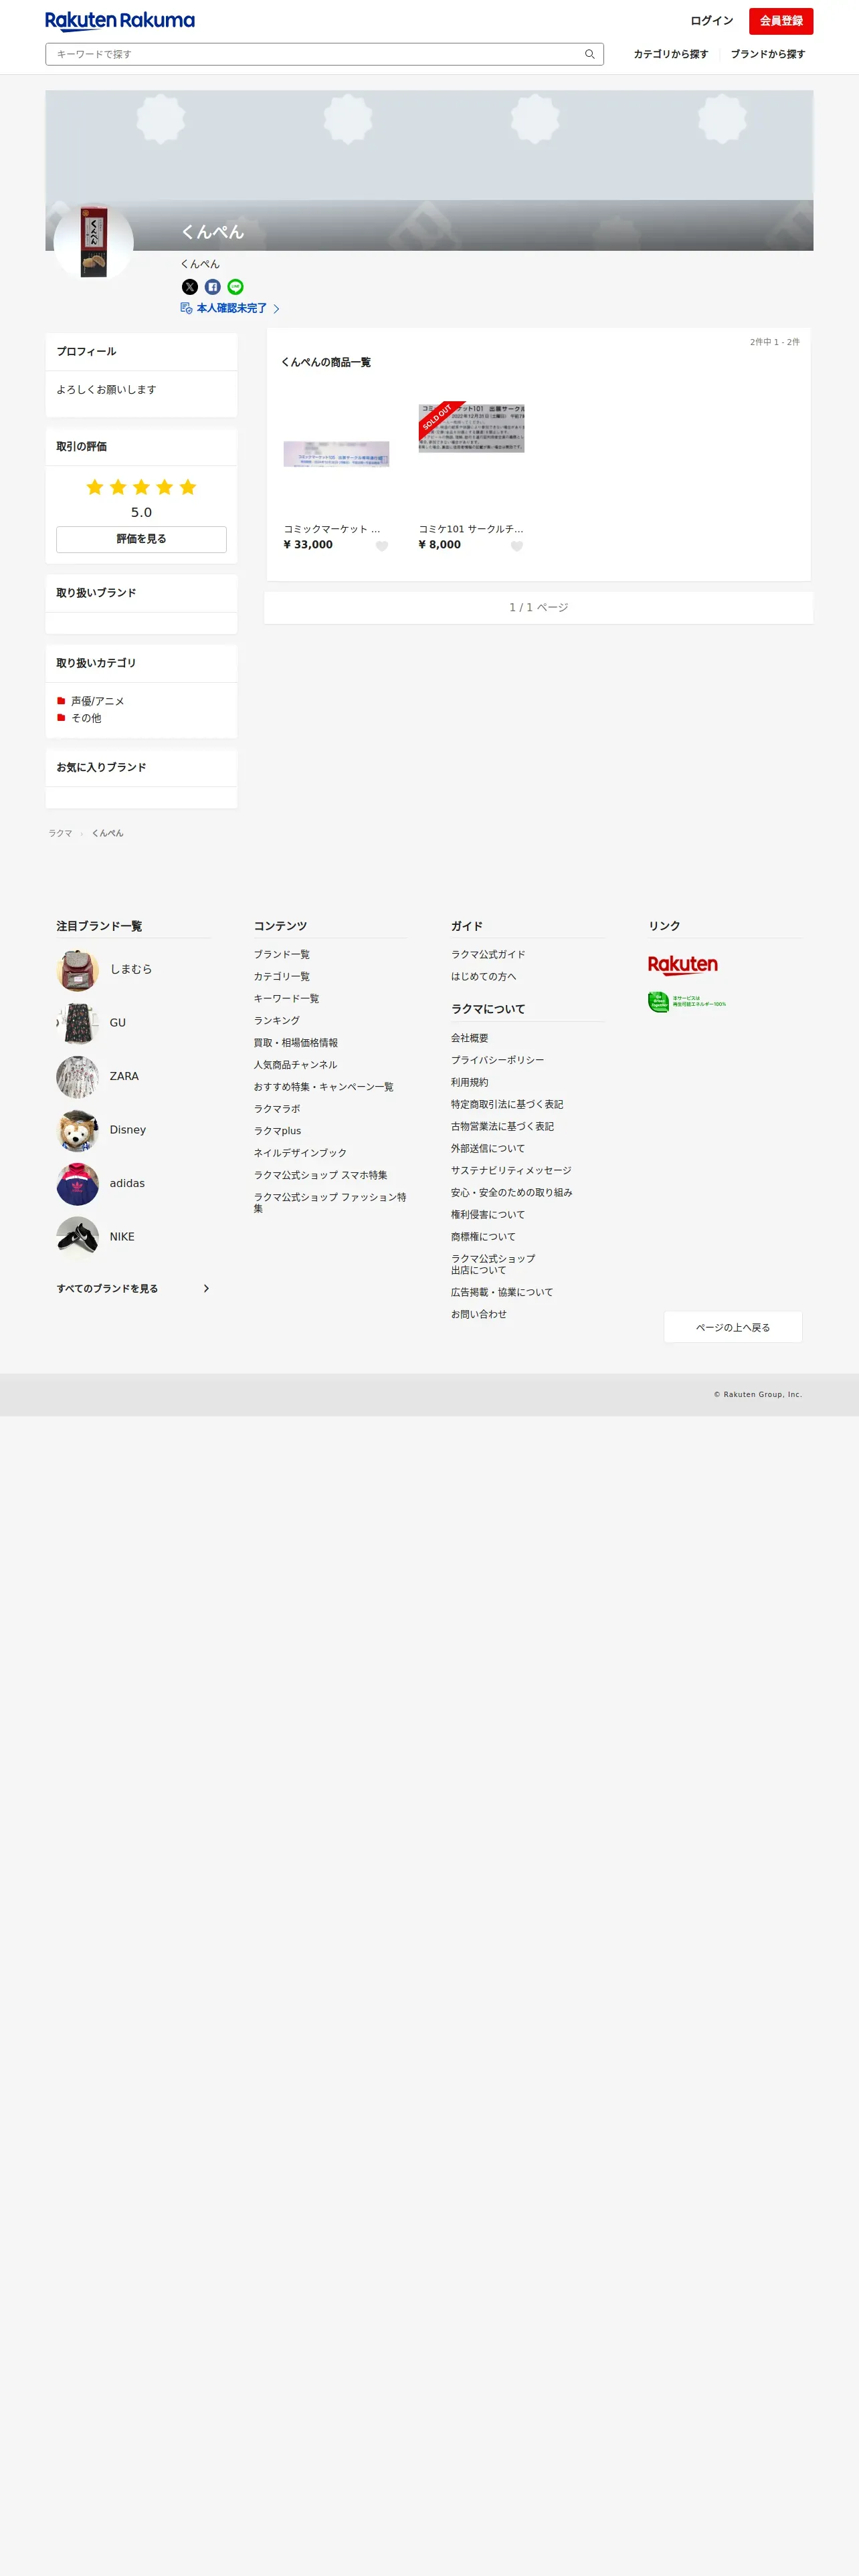Open ネイルデザインブック footer link
Image resolution: width=859 pixels, height=2576 pixels.
[x=300, y=1152]
